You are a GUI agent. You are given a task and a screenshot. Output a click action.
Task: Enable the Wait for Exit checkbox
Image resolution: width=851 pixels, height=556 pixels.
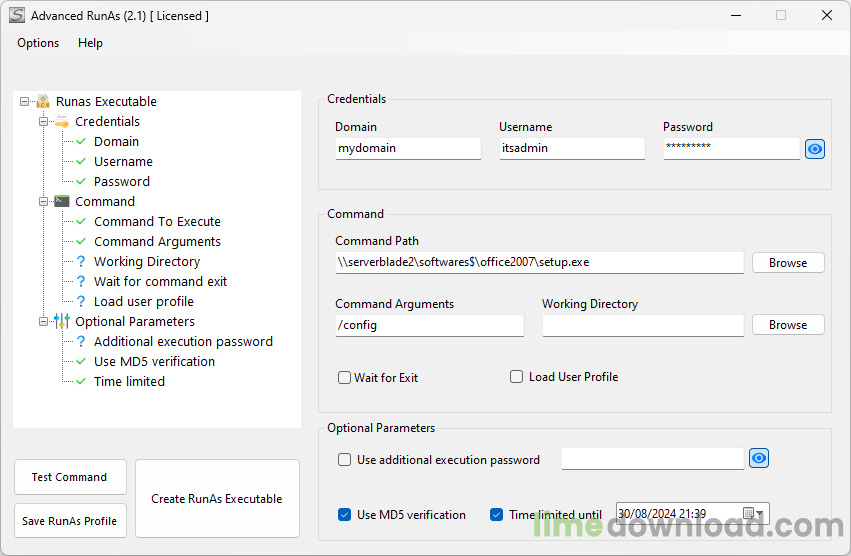(x=345, y=378)
